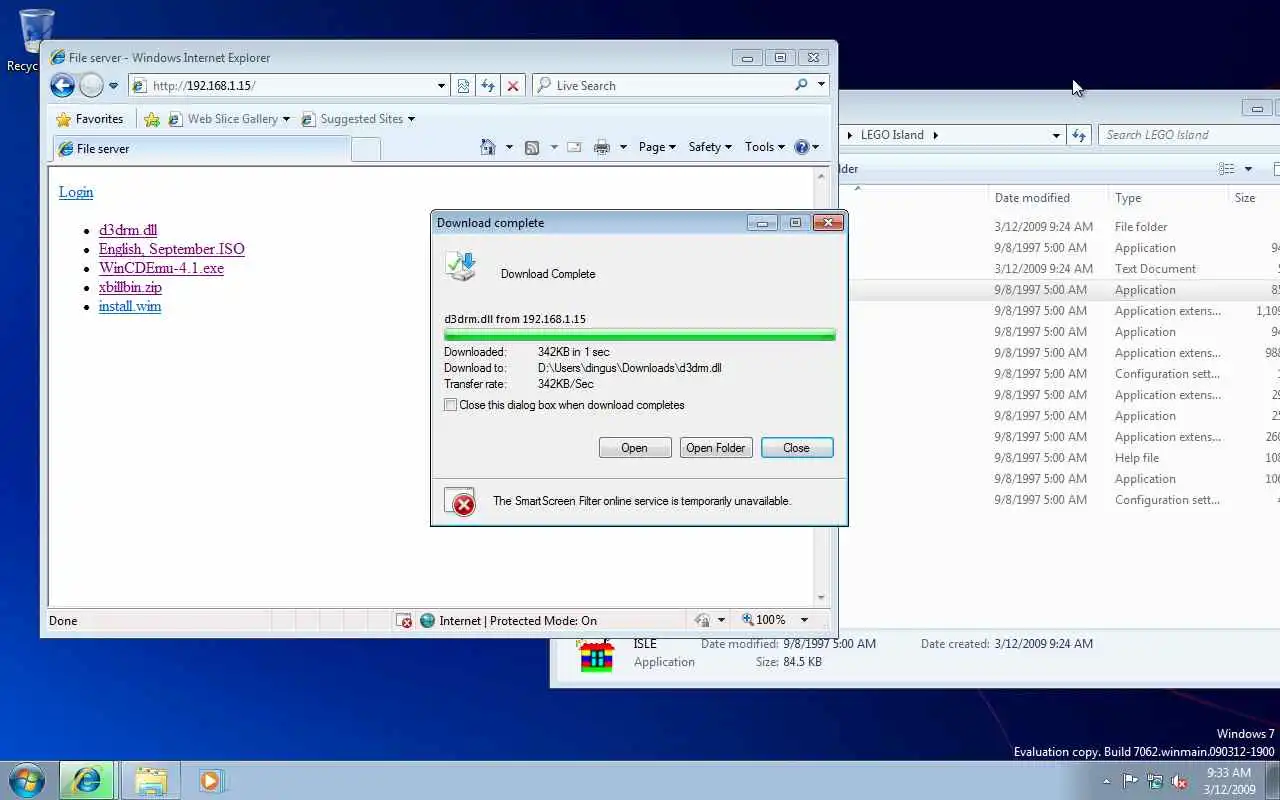Click the muted volume tray icon

(1180, 782)
